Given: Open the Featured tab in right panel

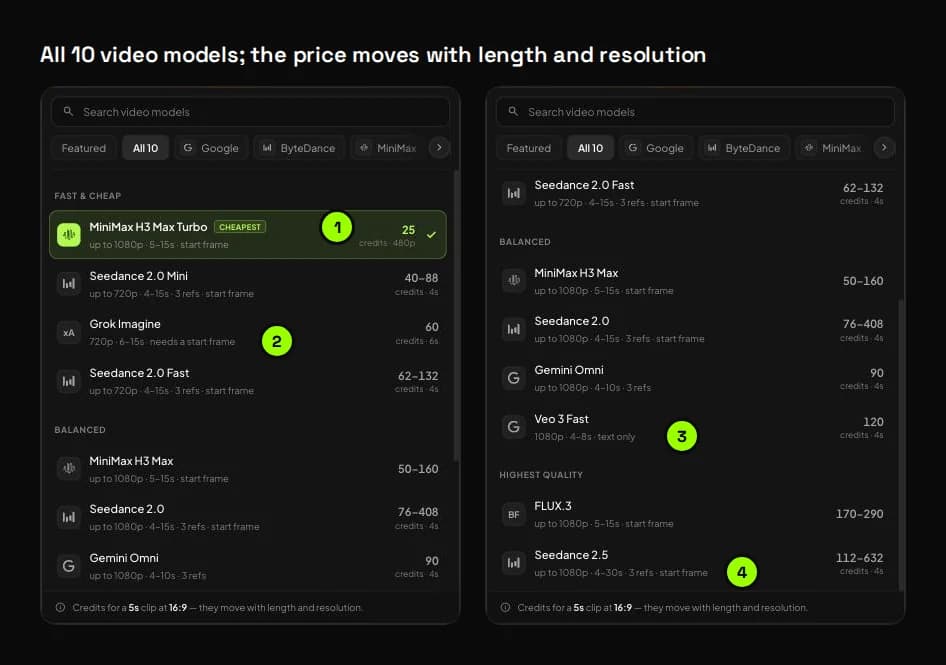Looking at the screenshot, I should point(529,148).
